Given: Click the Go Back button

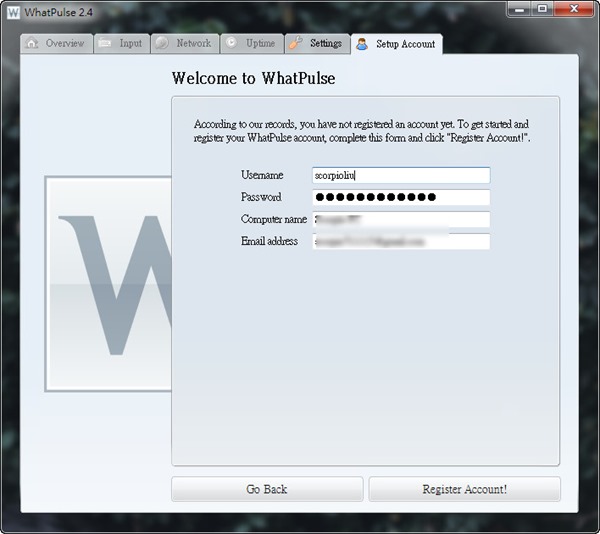Looking at the screenshot, I should click(267, 489).
